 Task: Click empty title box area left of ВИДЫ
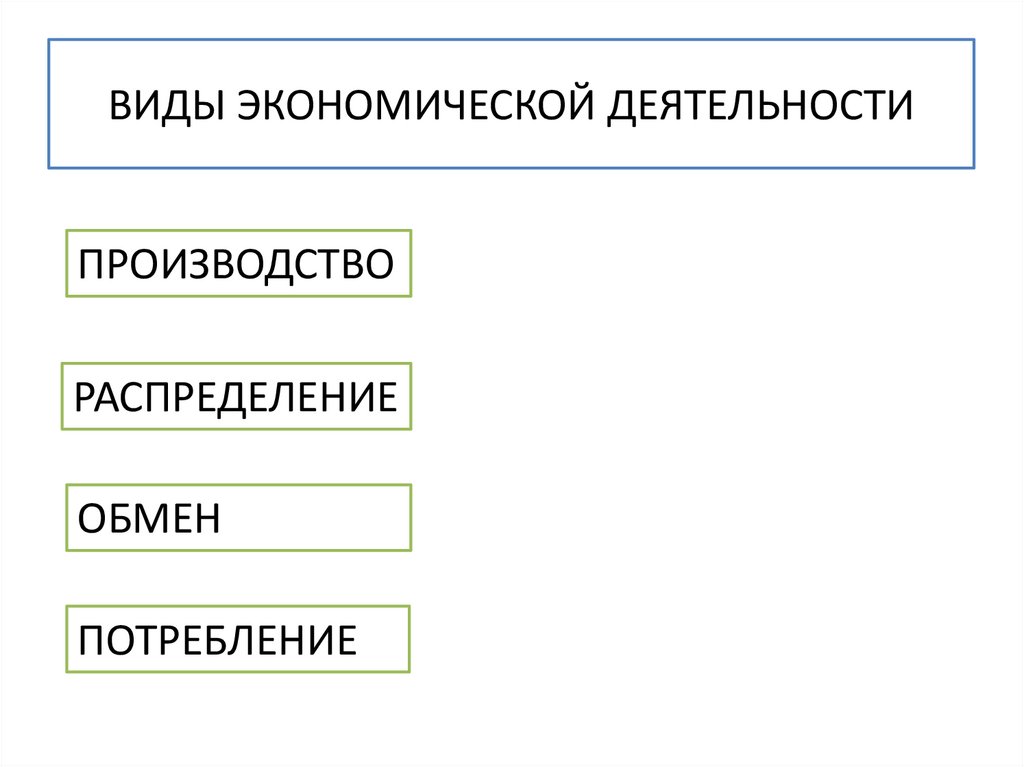[78, 104]
